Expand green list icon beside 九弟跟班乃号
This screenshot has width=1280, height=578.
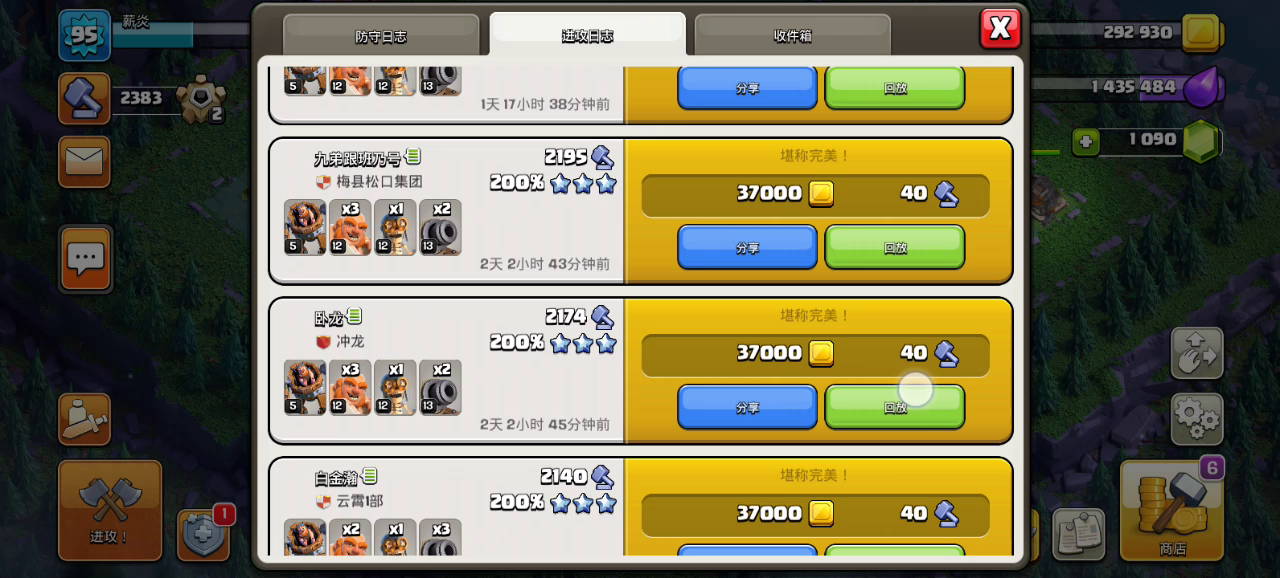click(413, 156)
